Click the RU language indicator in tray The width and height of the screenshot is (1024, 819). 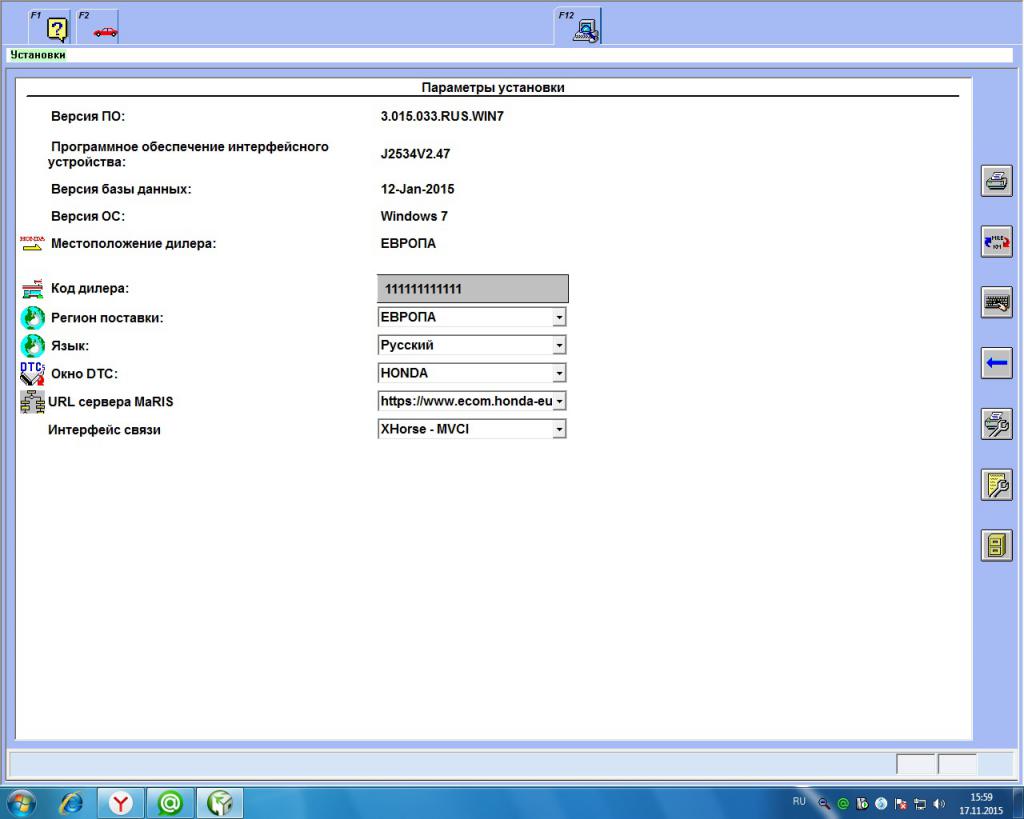[798, 801]
